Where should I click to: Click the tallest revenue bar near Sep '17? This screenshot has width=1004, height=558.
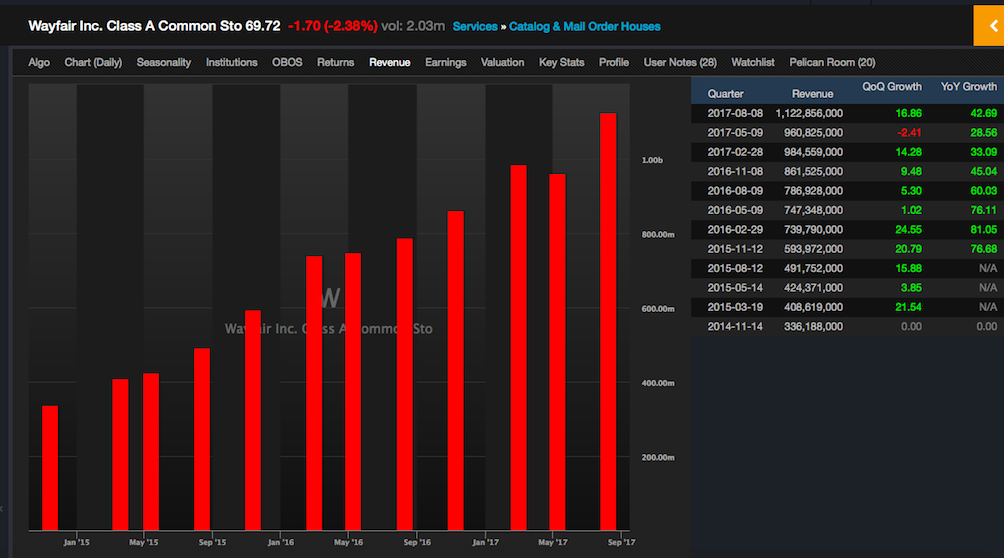click(x=608, y=322)
